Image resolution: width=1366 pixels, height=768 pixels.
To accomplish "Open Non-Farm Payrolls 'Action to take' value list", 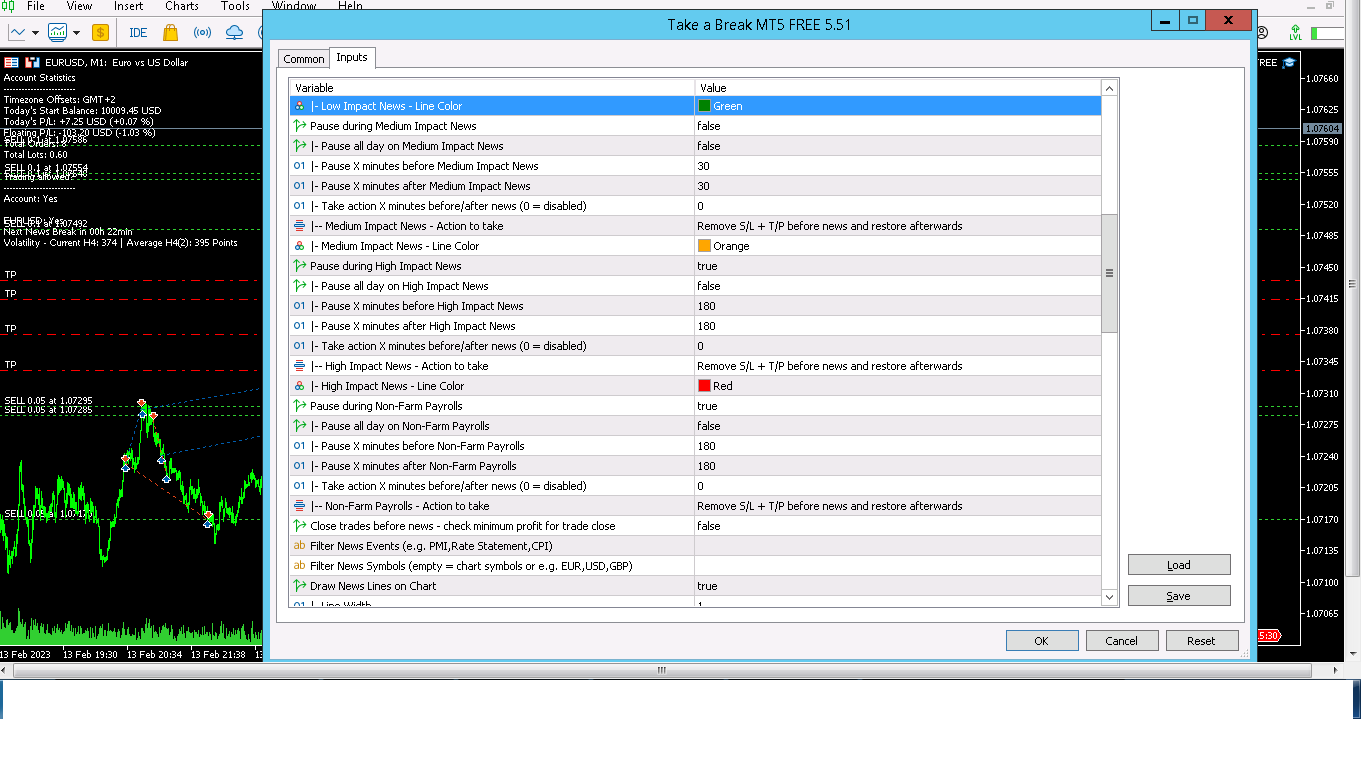I will (898, 506).
